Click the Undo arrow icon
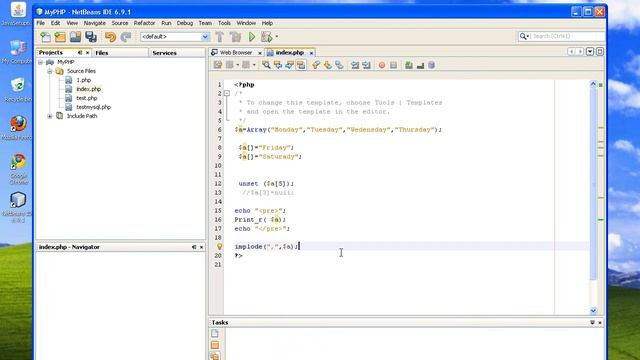Screen dimensions: 640x360 coord(110,37)
